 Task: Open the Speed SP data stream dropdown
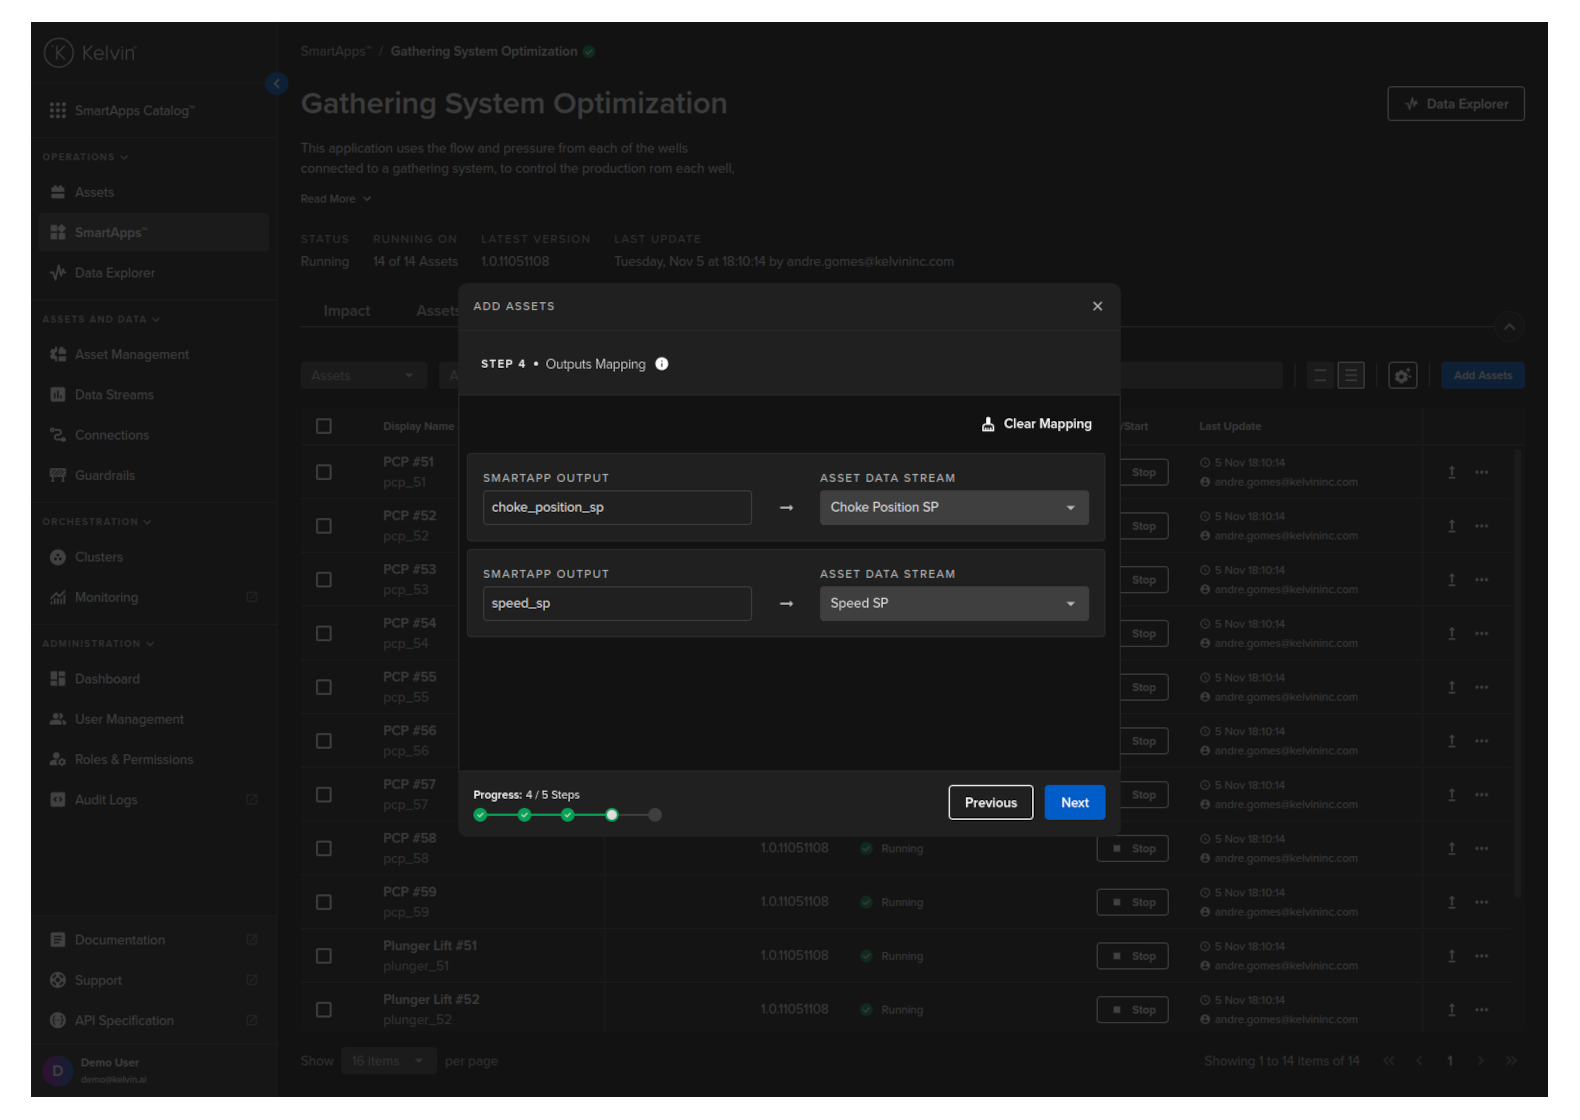click(953, 604)
